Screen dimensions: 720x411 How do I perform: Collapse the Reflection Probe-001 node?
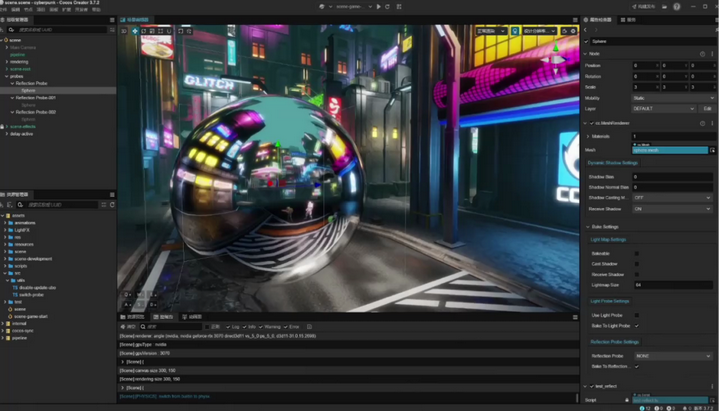pyautogui.click(x=12, y=98)
